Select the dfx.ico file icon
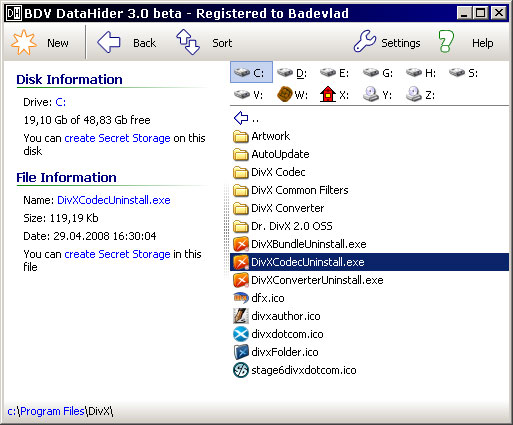The height and width of the screenshot is (425, 513). click(241, 298)
